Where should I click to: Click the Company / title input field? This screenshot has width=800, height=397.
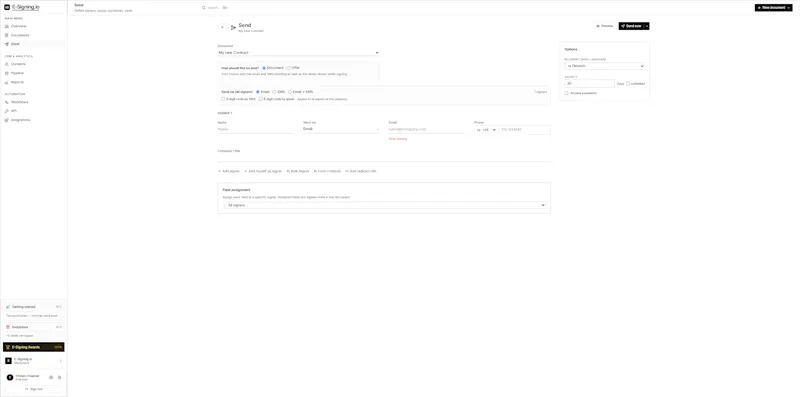[x=384, y=158]
